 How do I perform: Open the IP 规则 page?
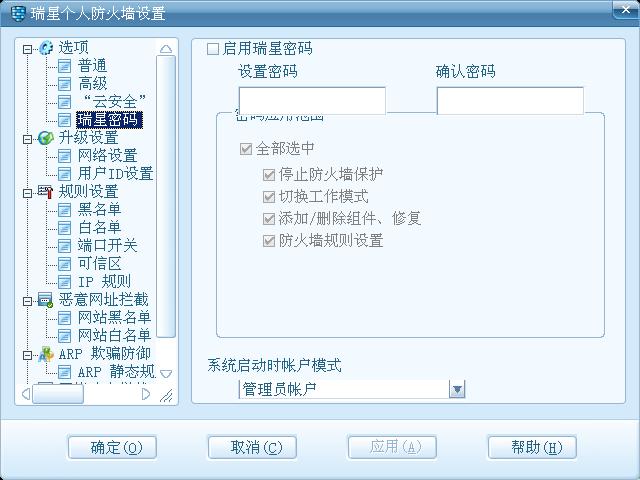(x=104, y=282)
